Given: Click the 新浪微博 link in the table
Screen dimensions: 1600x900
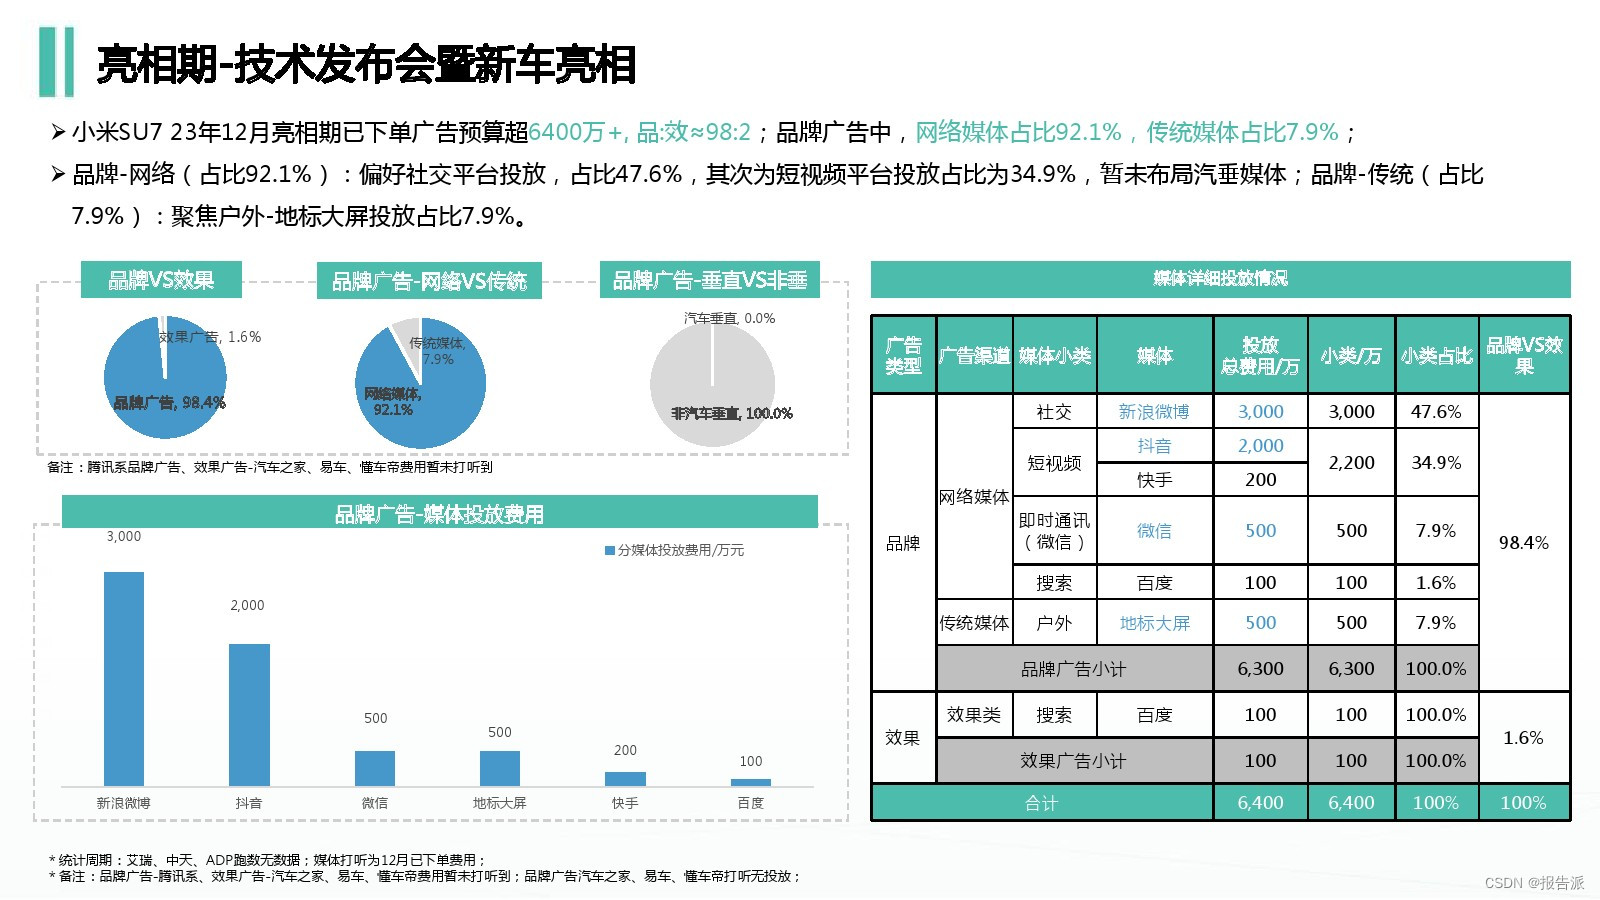Looking at the screenshot, I should [1154, 412].
